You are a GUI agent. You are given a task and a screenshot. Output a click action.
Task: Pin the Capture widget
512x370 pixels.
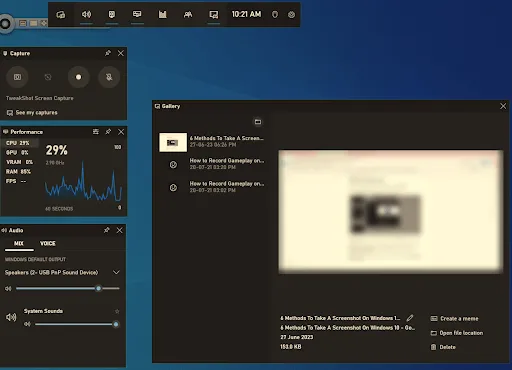[x=108, y=53]
